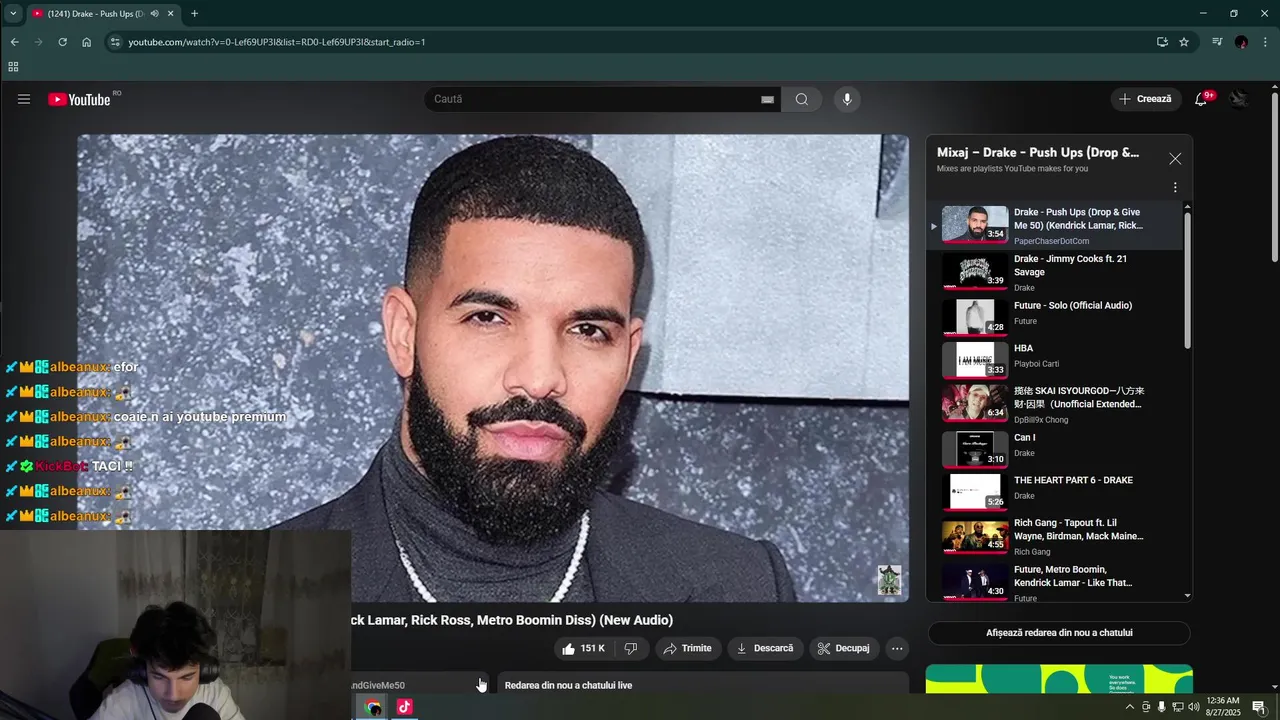Image resolution: width=1280 pixels, height=720 pixels.
Task: Open the Windows notification center
Action: coord(1259,707)
